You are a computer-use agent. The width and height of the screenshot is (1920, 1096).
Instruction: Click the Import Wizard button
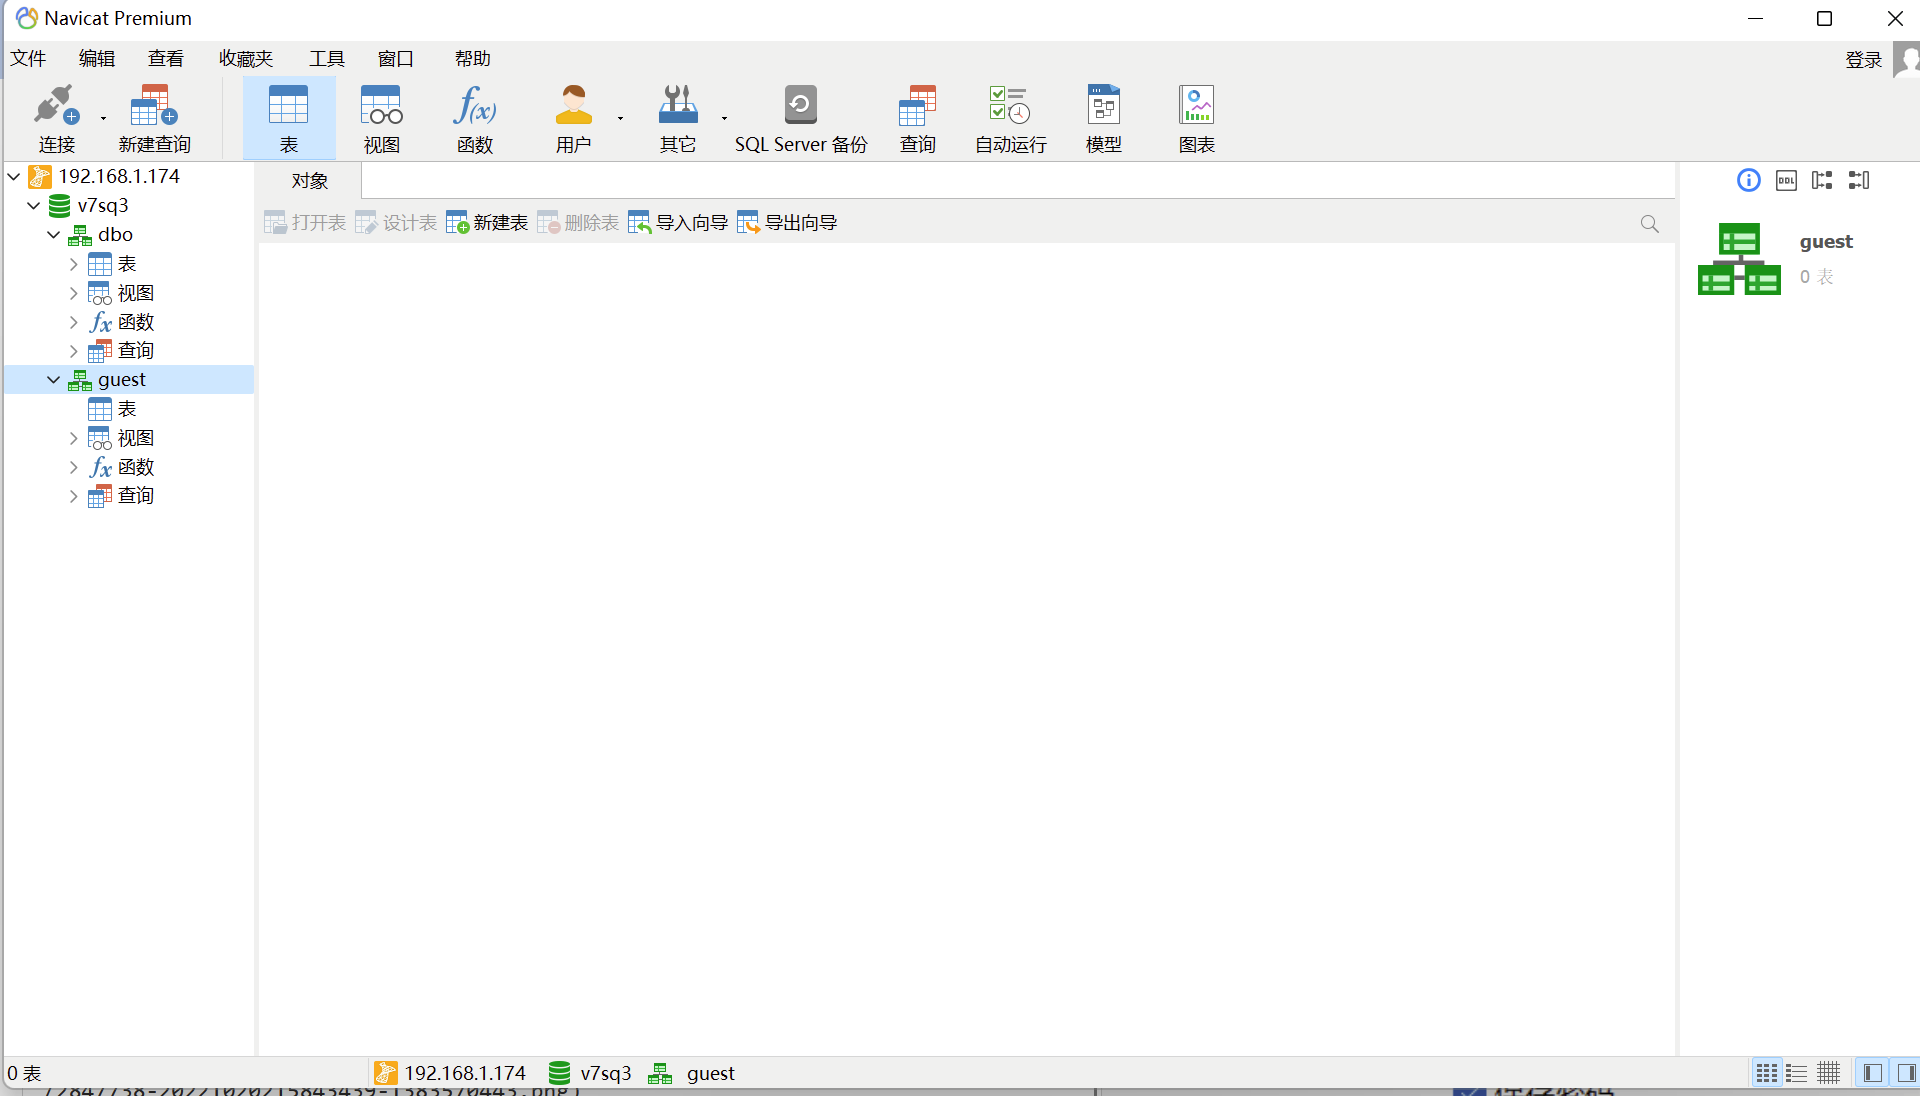678,223
